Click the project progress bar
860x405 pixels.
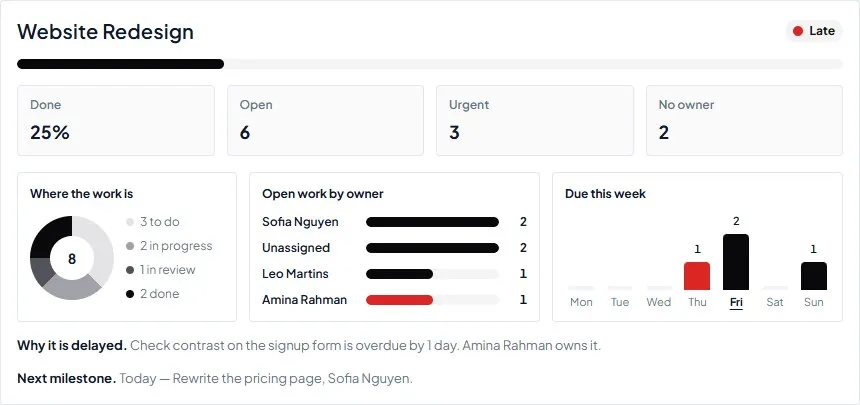point(430,64)
